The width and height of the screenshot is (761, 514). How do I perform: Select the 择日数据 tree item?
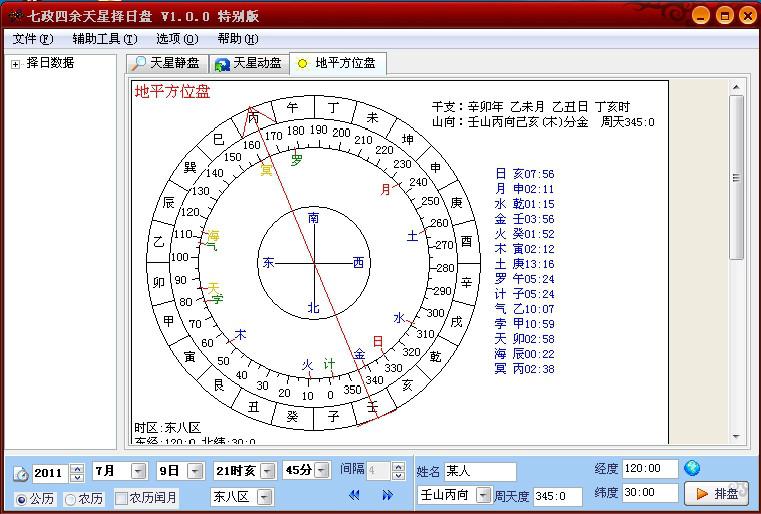(50, 63)
